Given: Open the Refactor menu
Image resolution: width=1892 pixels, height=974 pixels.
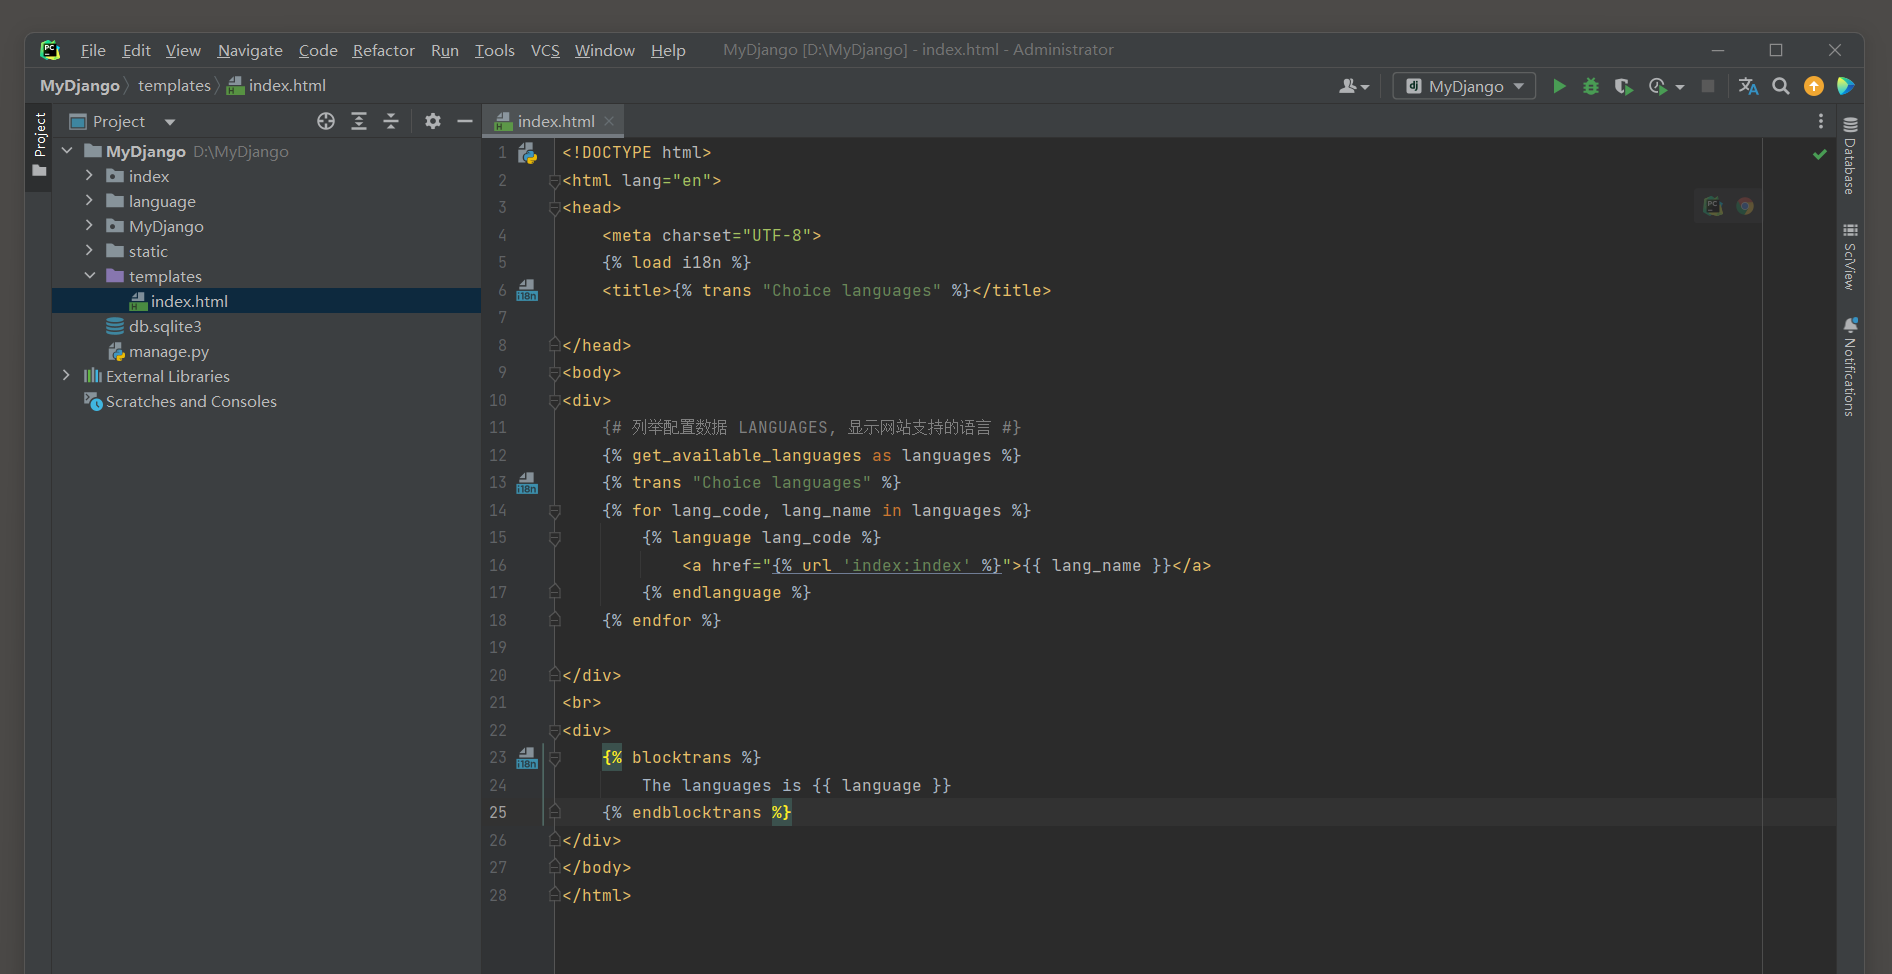Looking at the screenshot, I should (x=383, y=50).
